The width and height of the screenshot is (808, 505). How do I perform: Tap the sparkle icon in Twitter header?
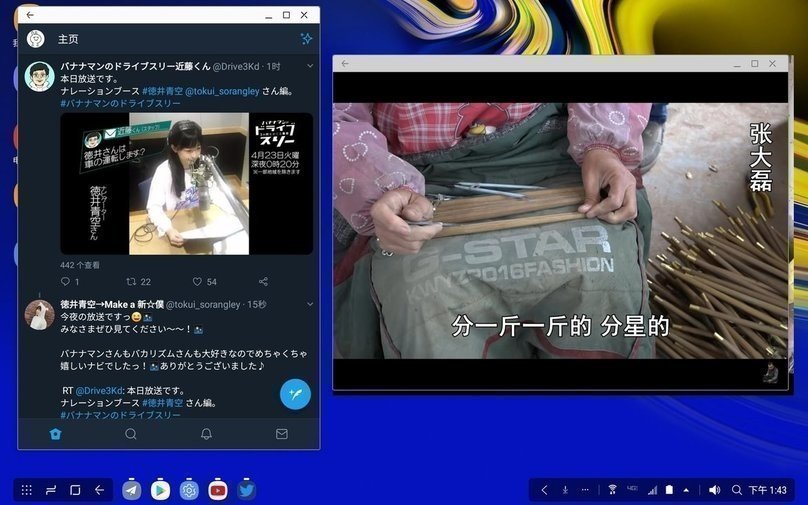click(306, 39)
